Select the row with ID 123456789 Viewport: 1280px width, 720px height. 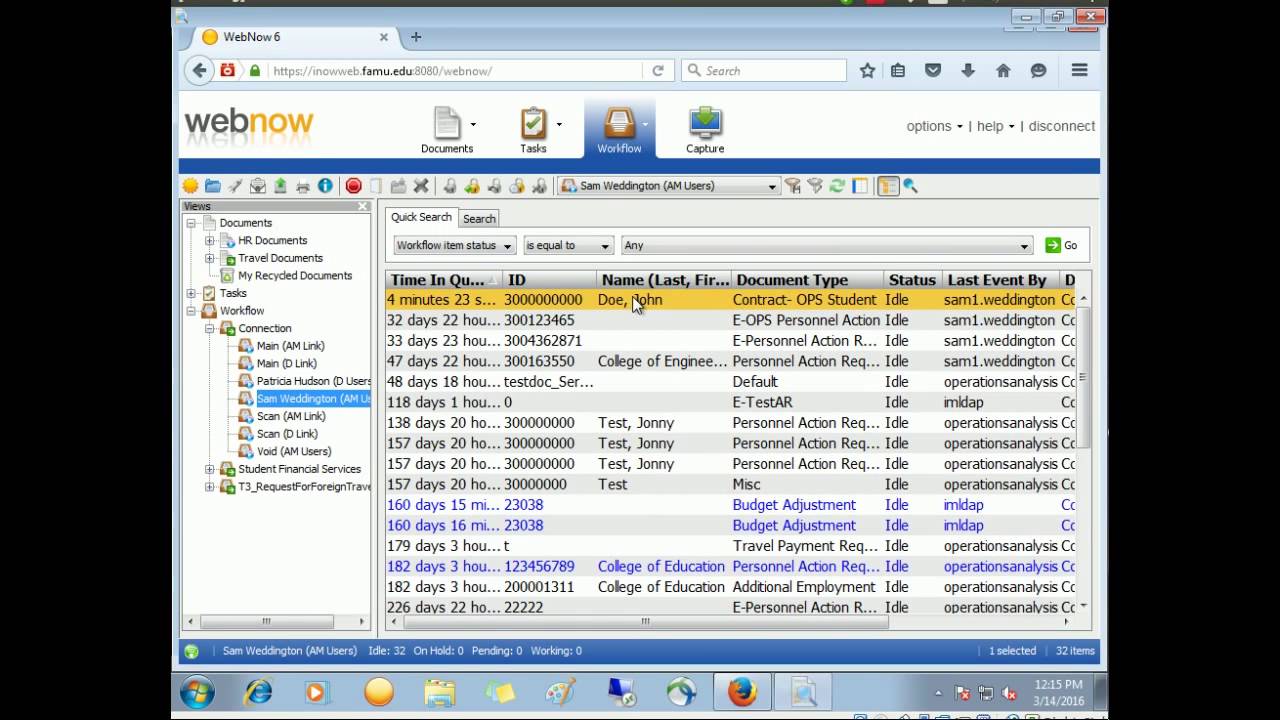tap(731, 566)
